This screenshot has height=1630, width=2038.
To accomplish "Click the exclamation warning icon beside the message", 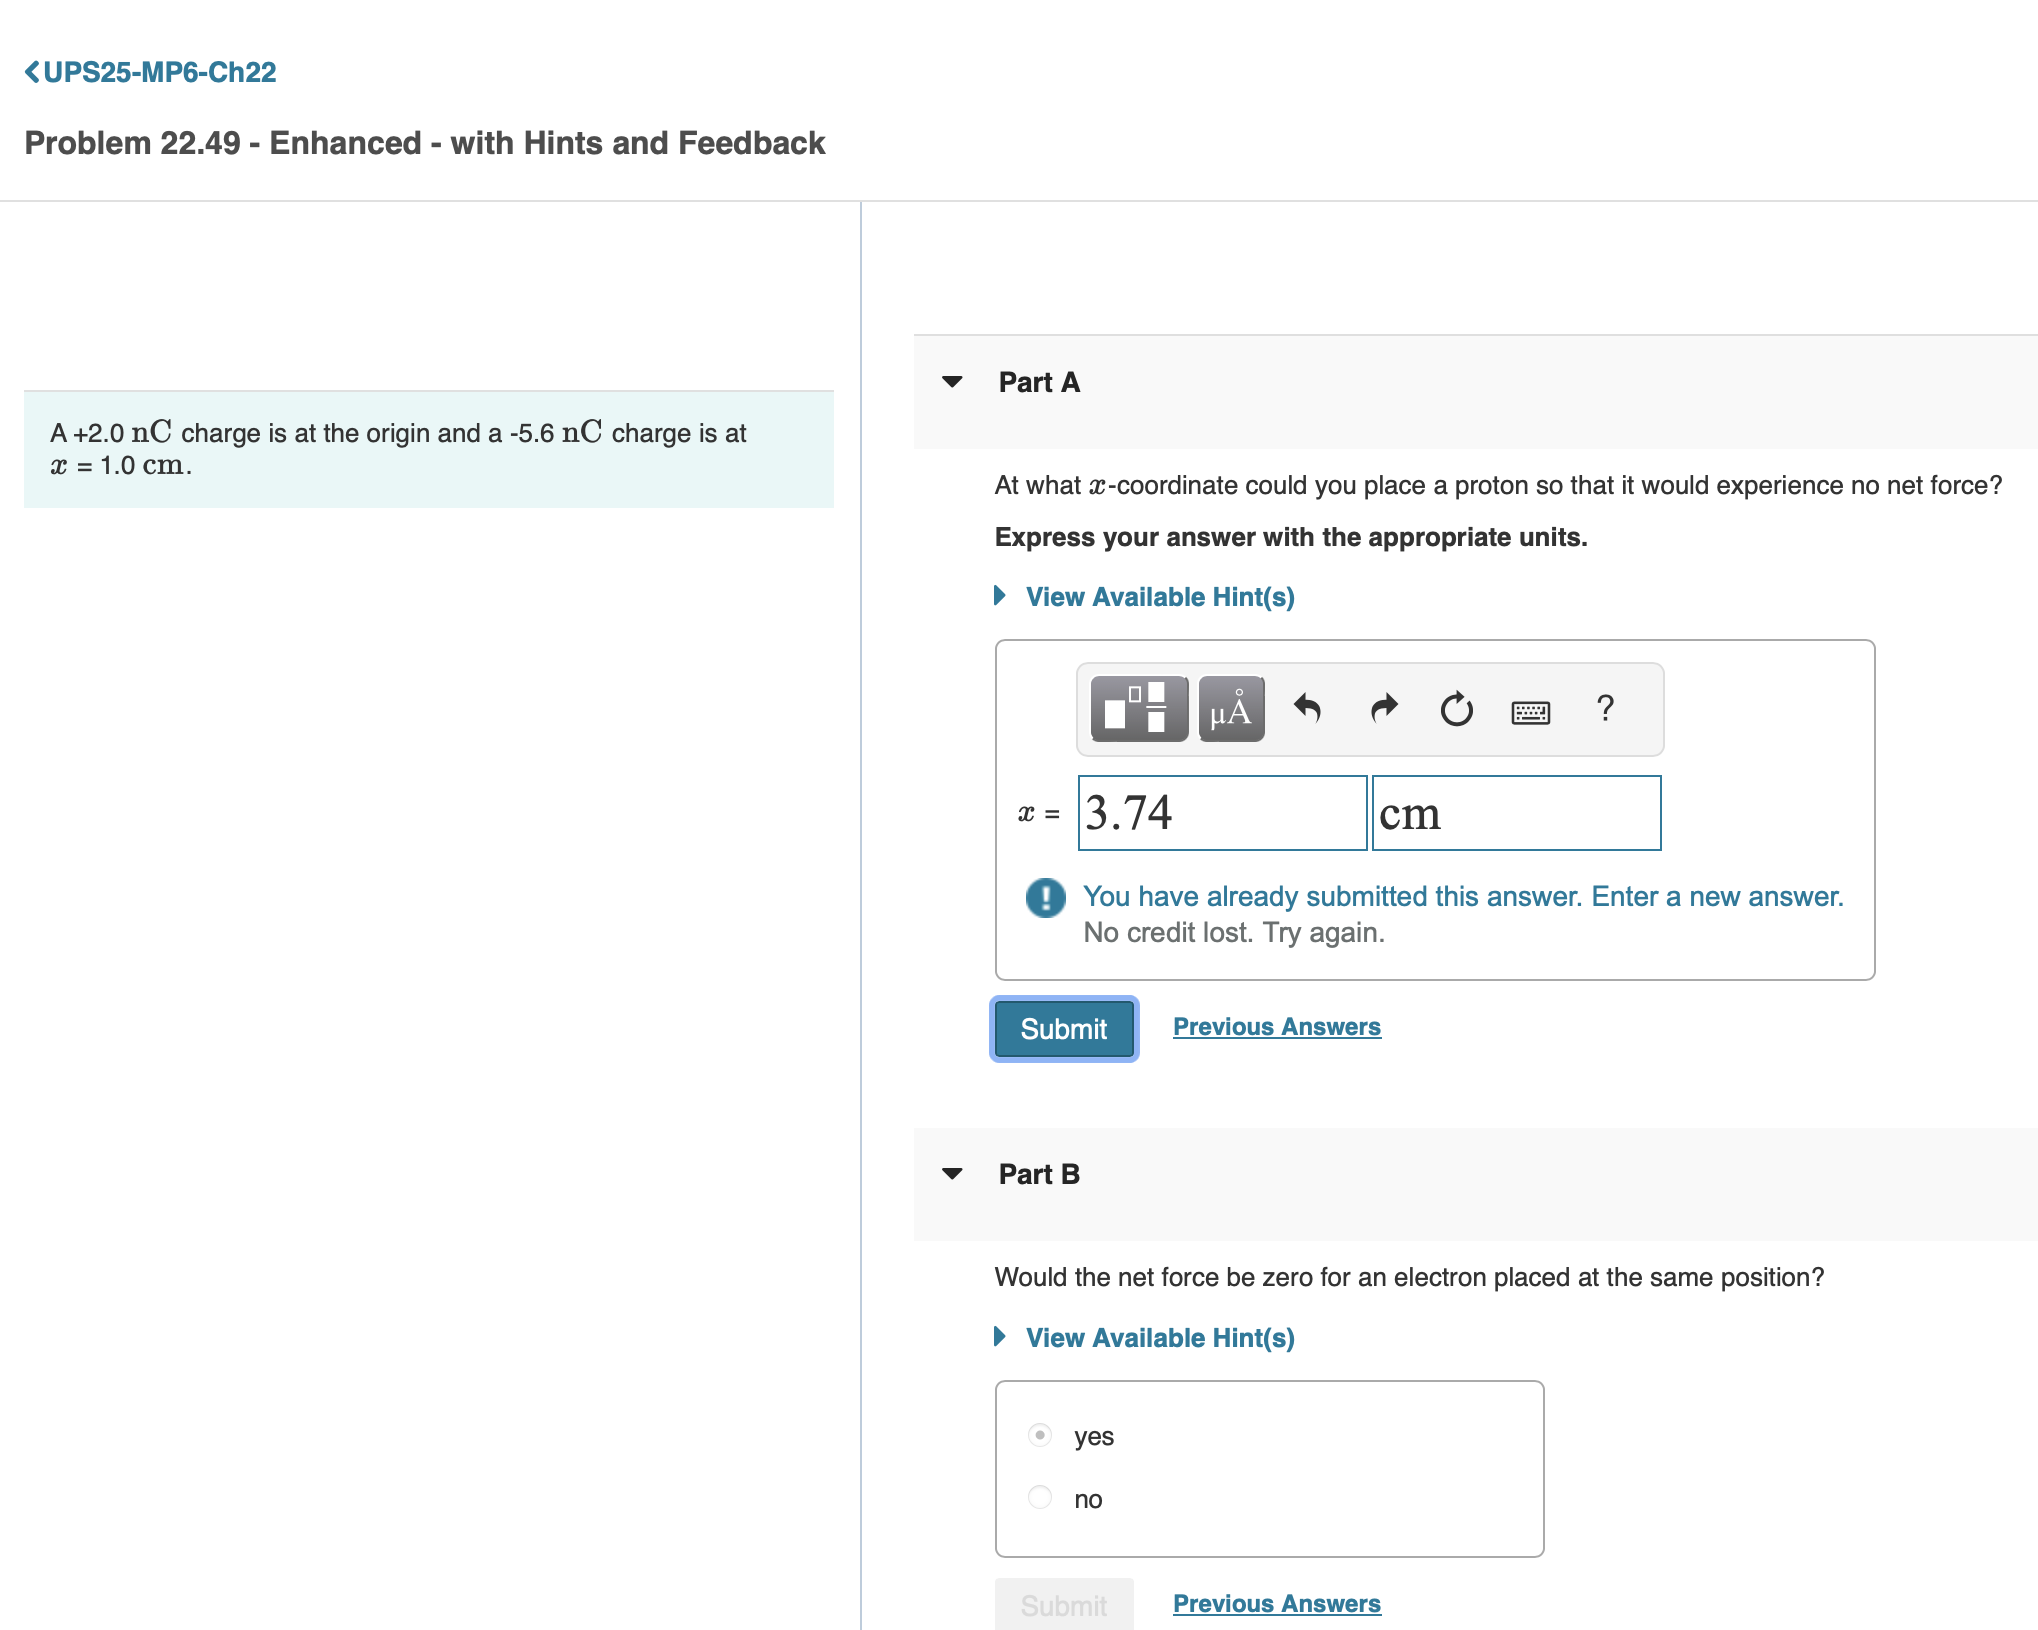I will (x=1043, y=897).
